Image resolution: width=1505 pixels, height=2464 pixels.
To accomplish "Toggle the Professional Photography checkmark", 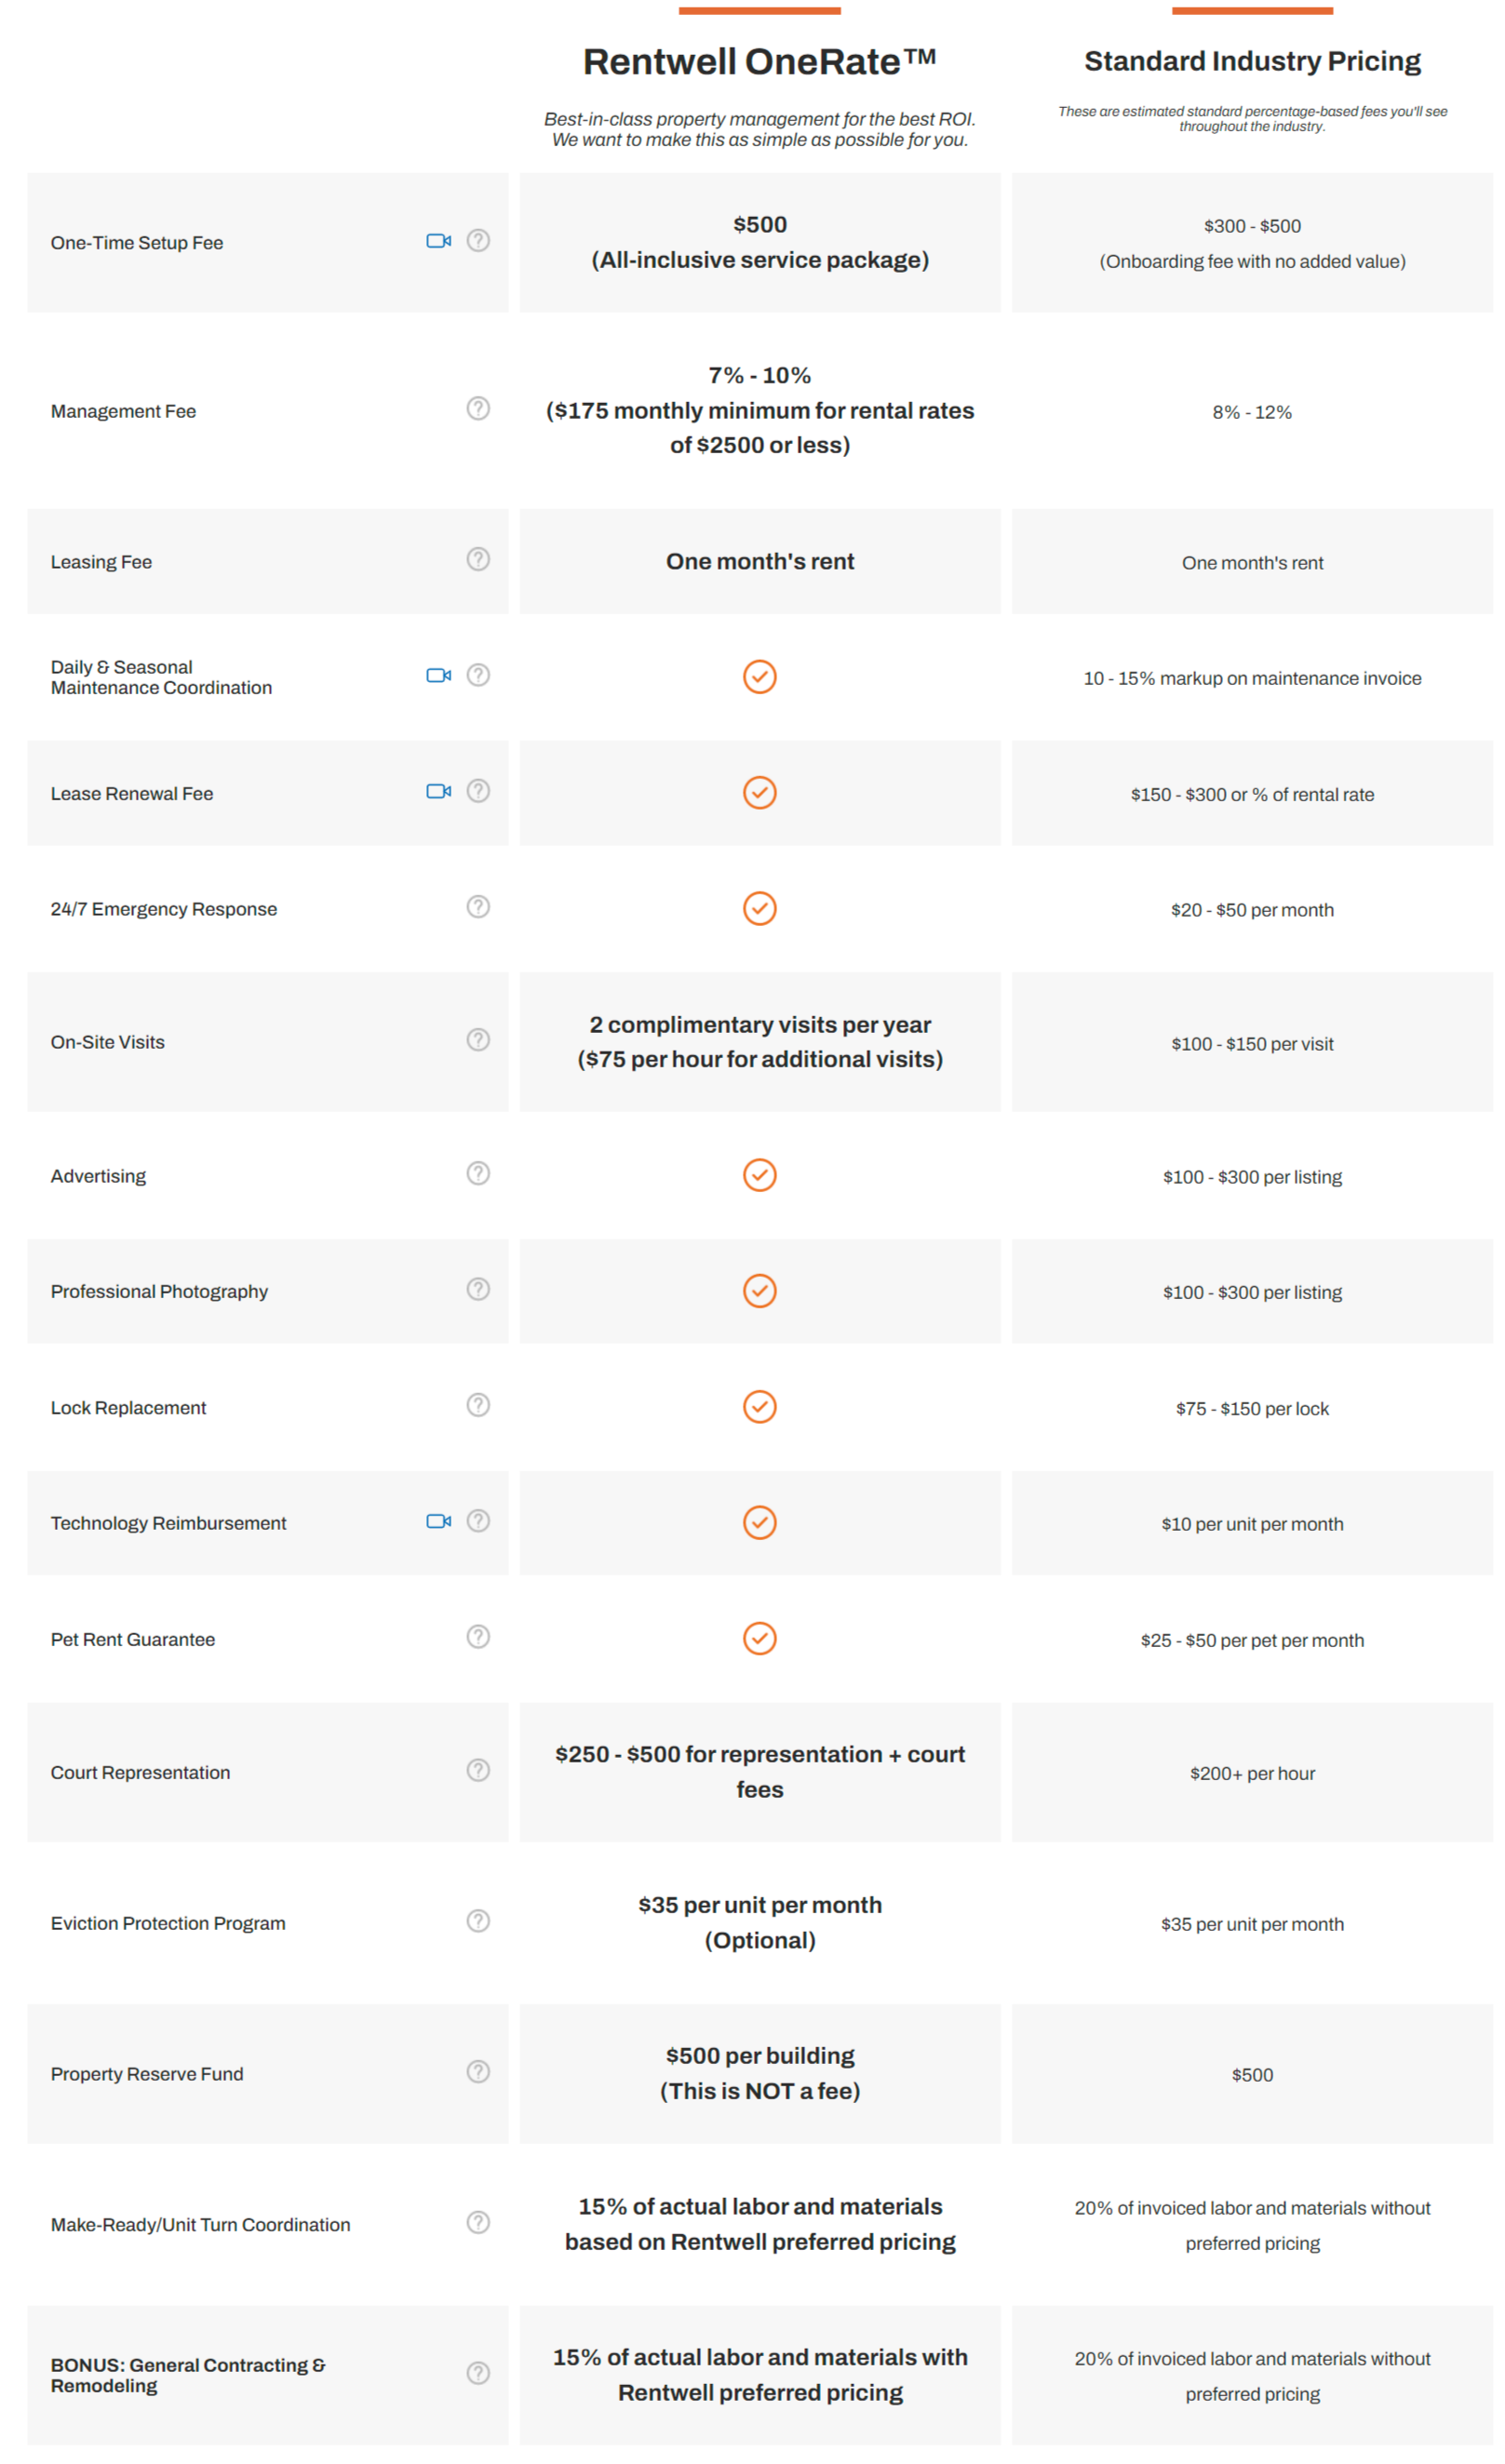I will pyautogui.click(x=760, y=1291).
